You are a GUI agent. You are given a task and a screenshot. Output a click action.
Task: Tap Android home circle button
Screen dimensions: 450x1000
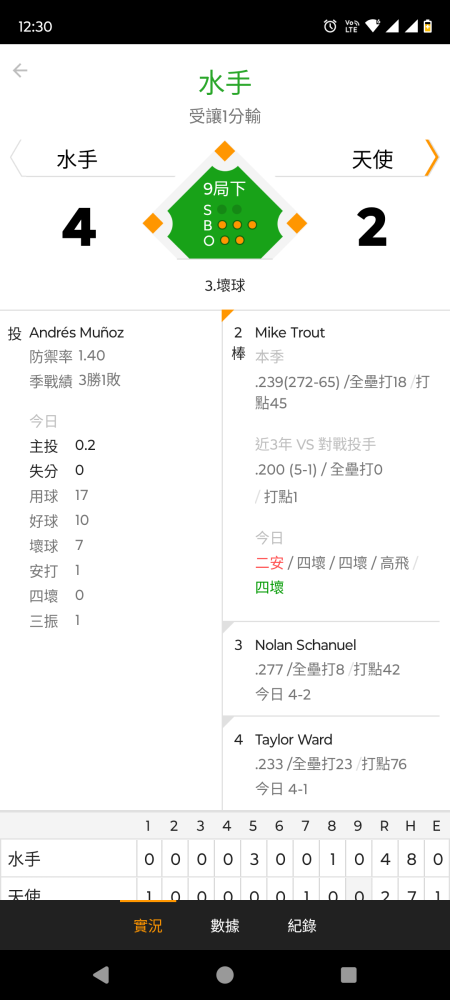pos(225,974)
